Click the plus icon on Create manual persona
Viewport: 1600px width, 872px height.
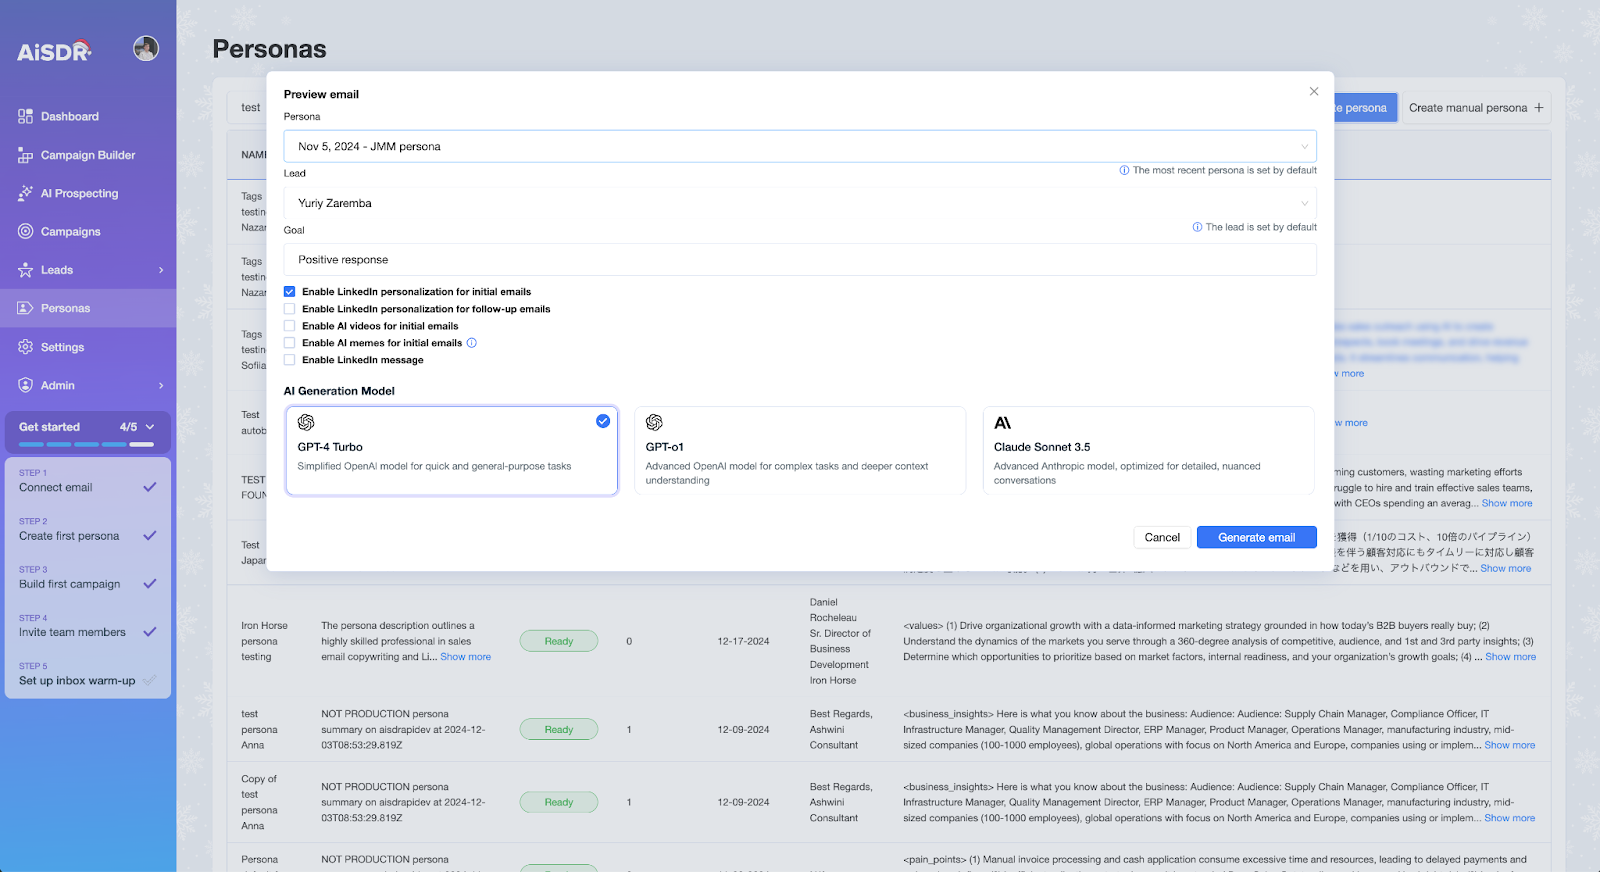coord(1539,108)
